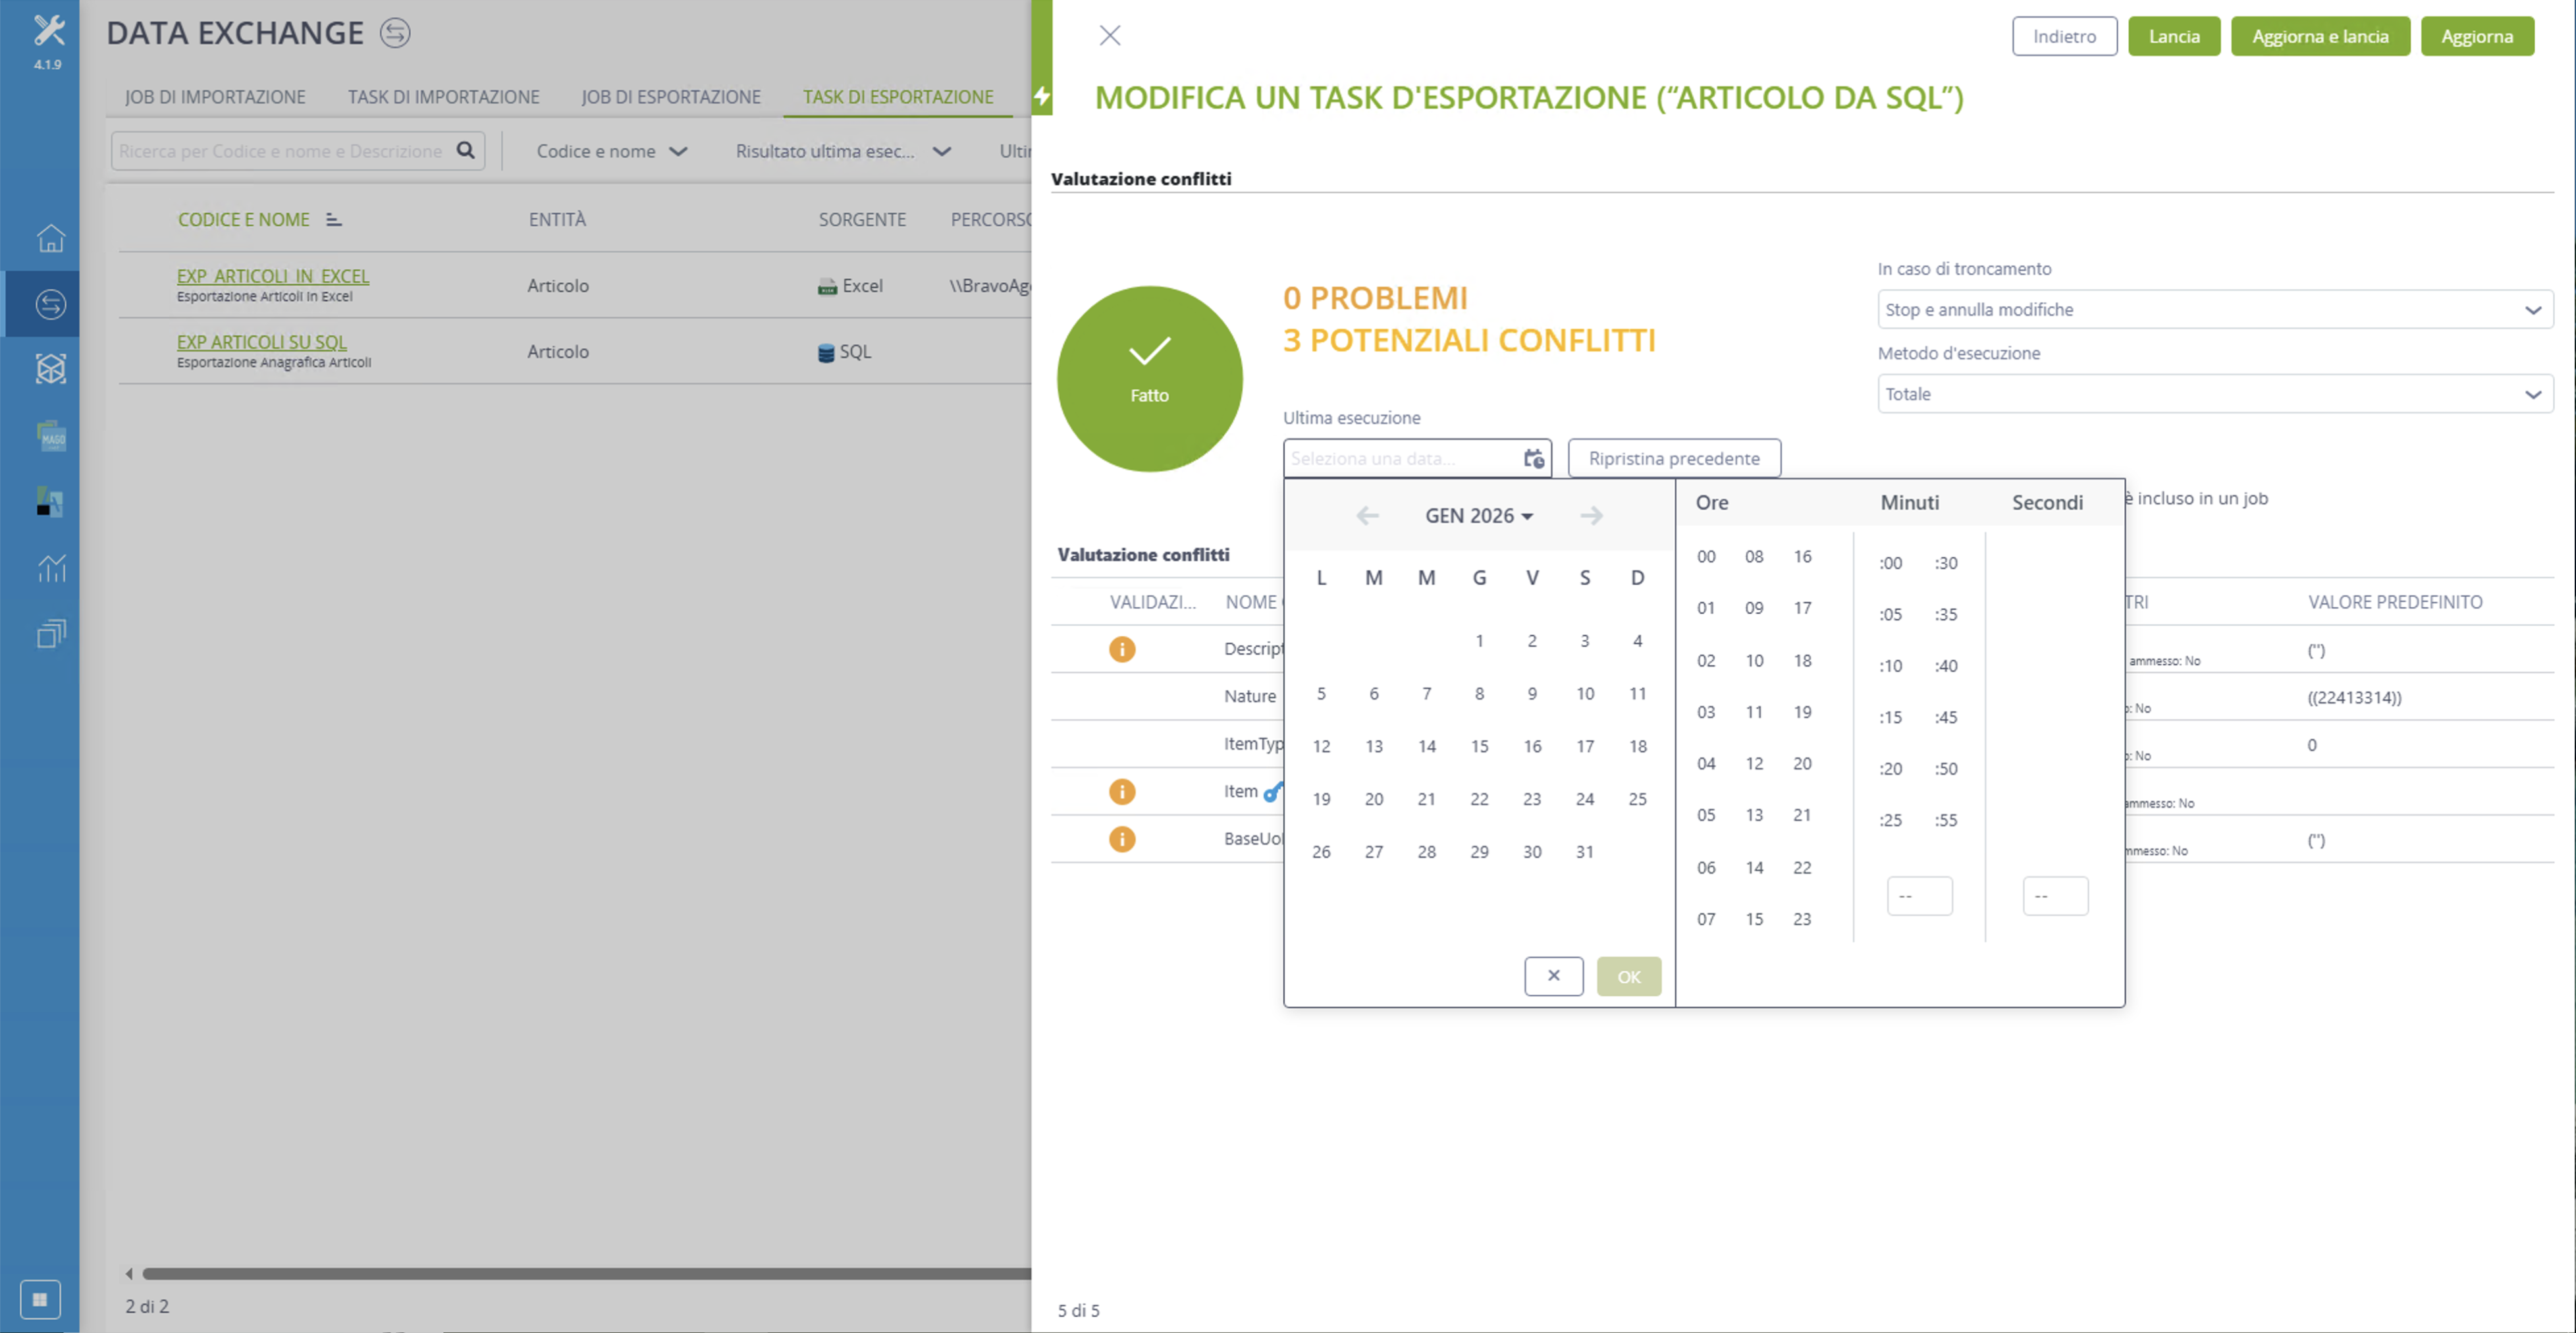
Task: Click the green lightning bolt tab
Action: click(1042, 96)
